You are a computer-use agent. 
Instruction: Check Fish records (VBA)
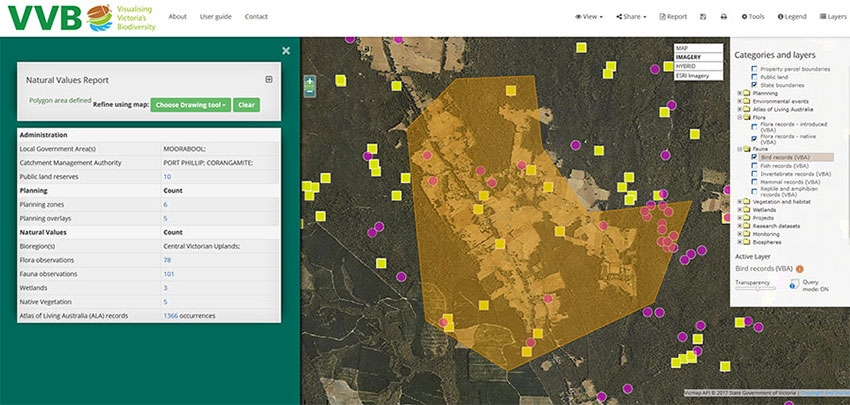point(754,165)
